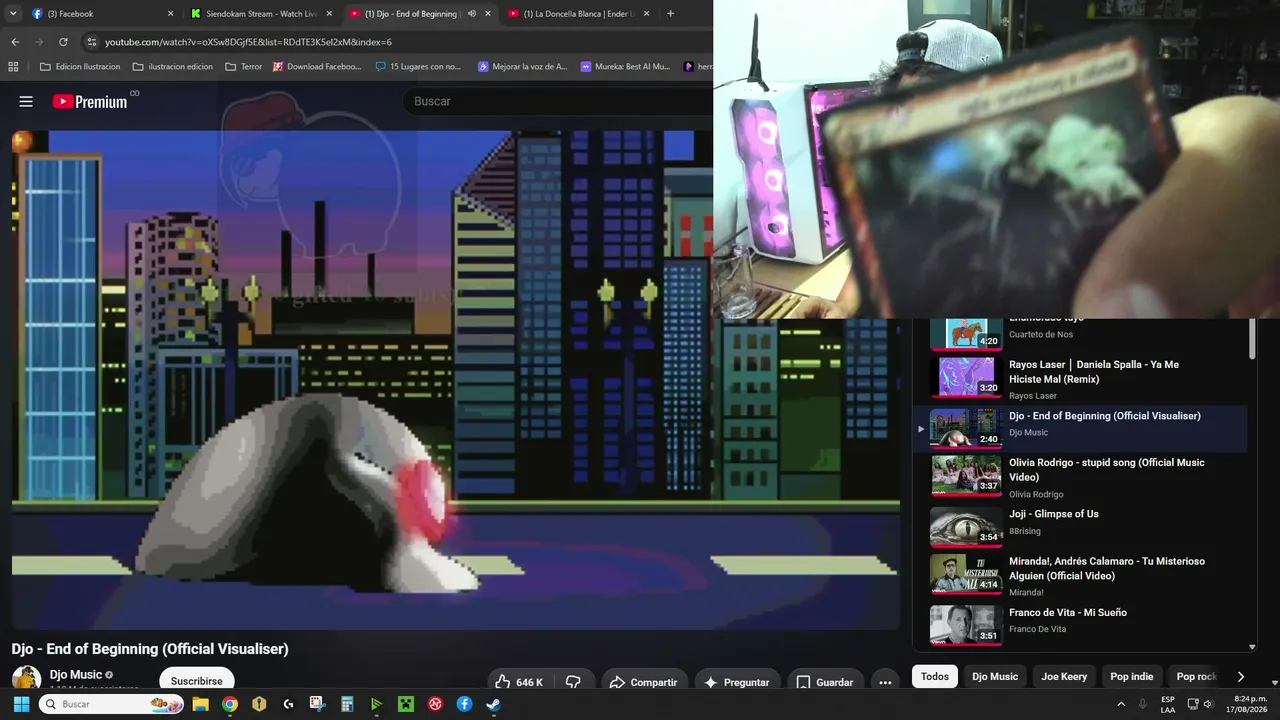Open Terror bookmark folder
The width and height of the screenshot is (1280, 720).
coord(244,67)
